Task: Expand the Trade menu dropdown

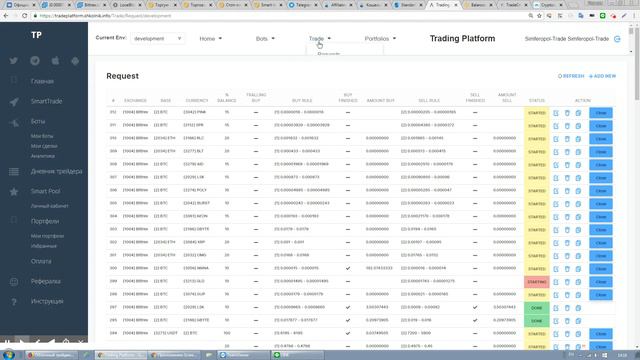Action: tap(320, 38)
